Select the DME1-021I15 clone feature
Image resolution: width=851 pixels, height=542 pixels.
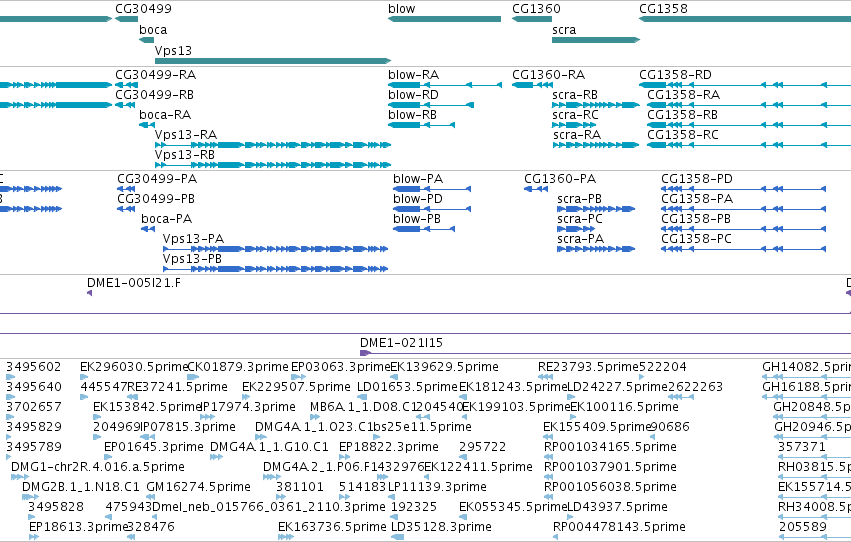point(605,353)
